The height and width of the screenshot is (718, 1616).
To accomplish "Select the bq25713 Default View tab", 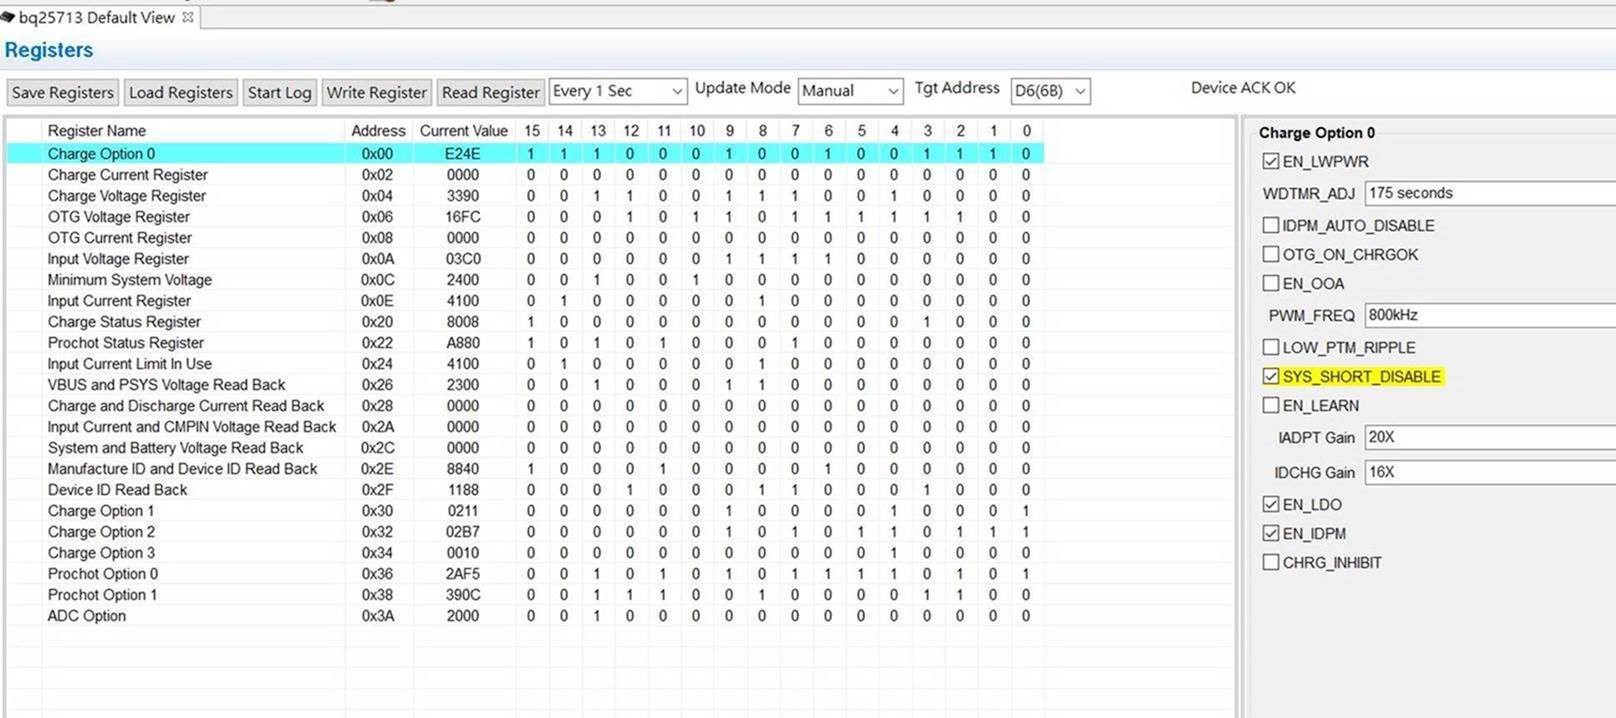I will 97,17.
